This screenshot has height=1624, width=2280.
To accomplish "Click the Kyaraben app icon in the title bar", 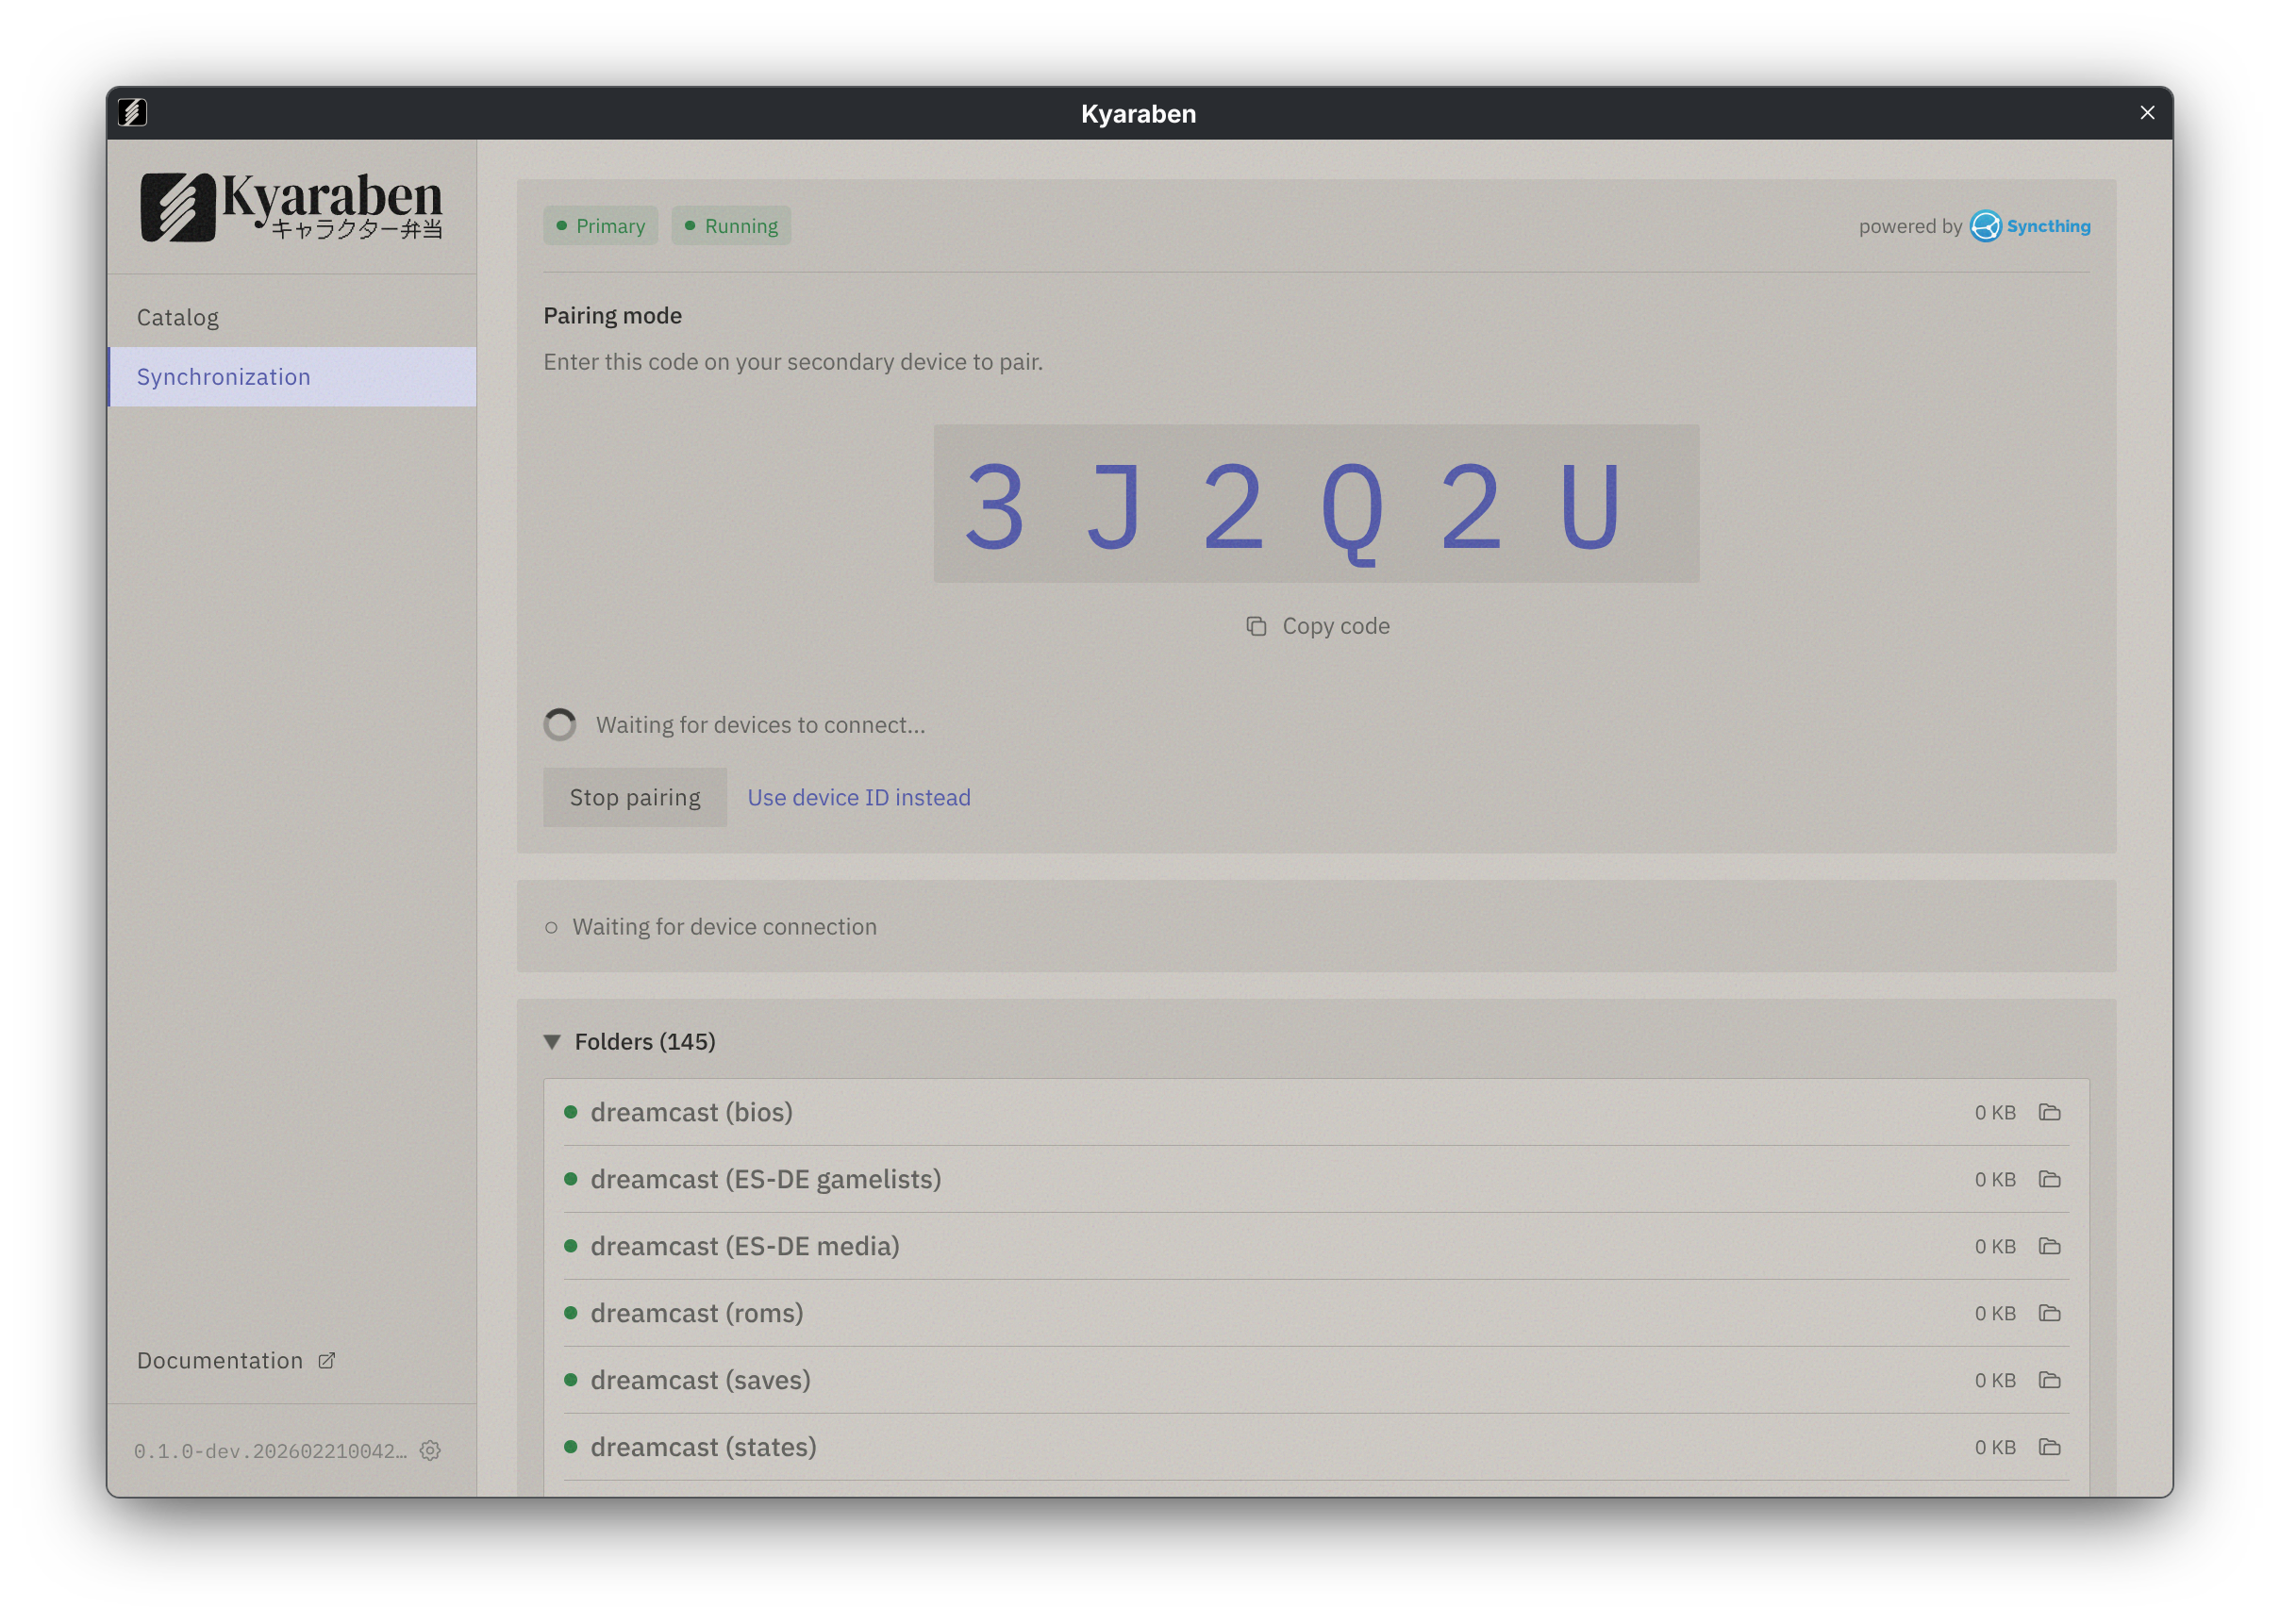I will (x=135, y=113).
